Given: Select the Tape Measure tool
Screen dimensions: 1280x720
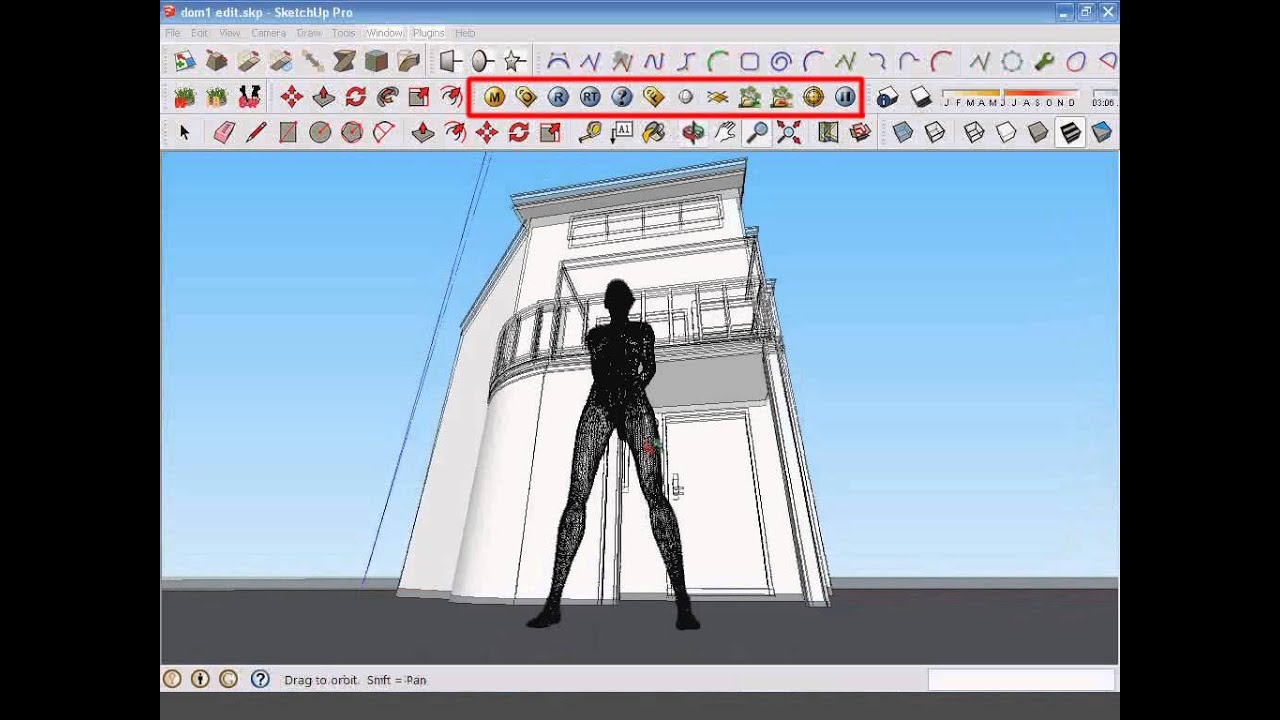Looking at the screenshot, I should tap(589, 132).
